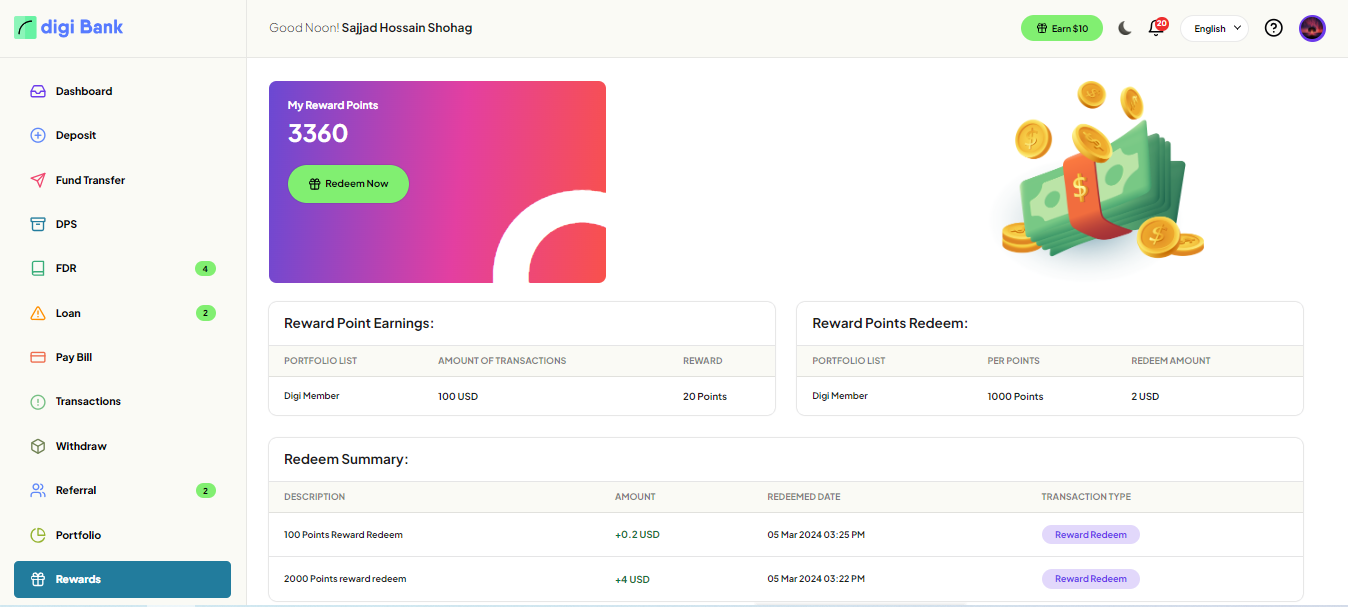Click the digi Bank logo

(69, 27)
